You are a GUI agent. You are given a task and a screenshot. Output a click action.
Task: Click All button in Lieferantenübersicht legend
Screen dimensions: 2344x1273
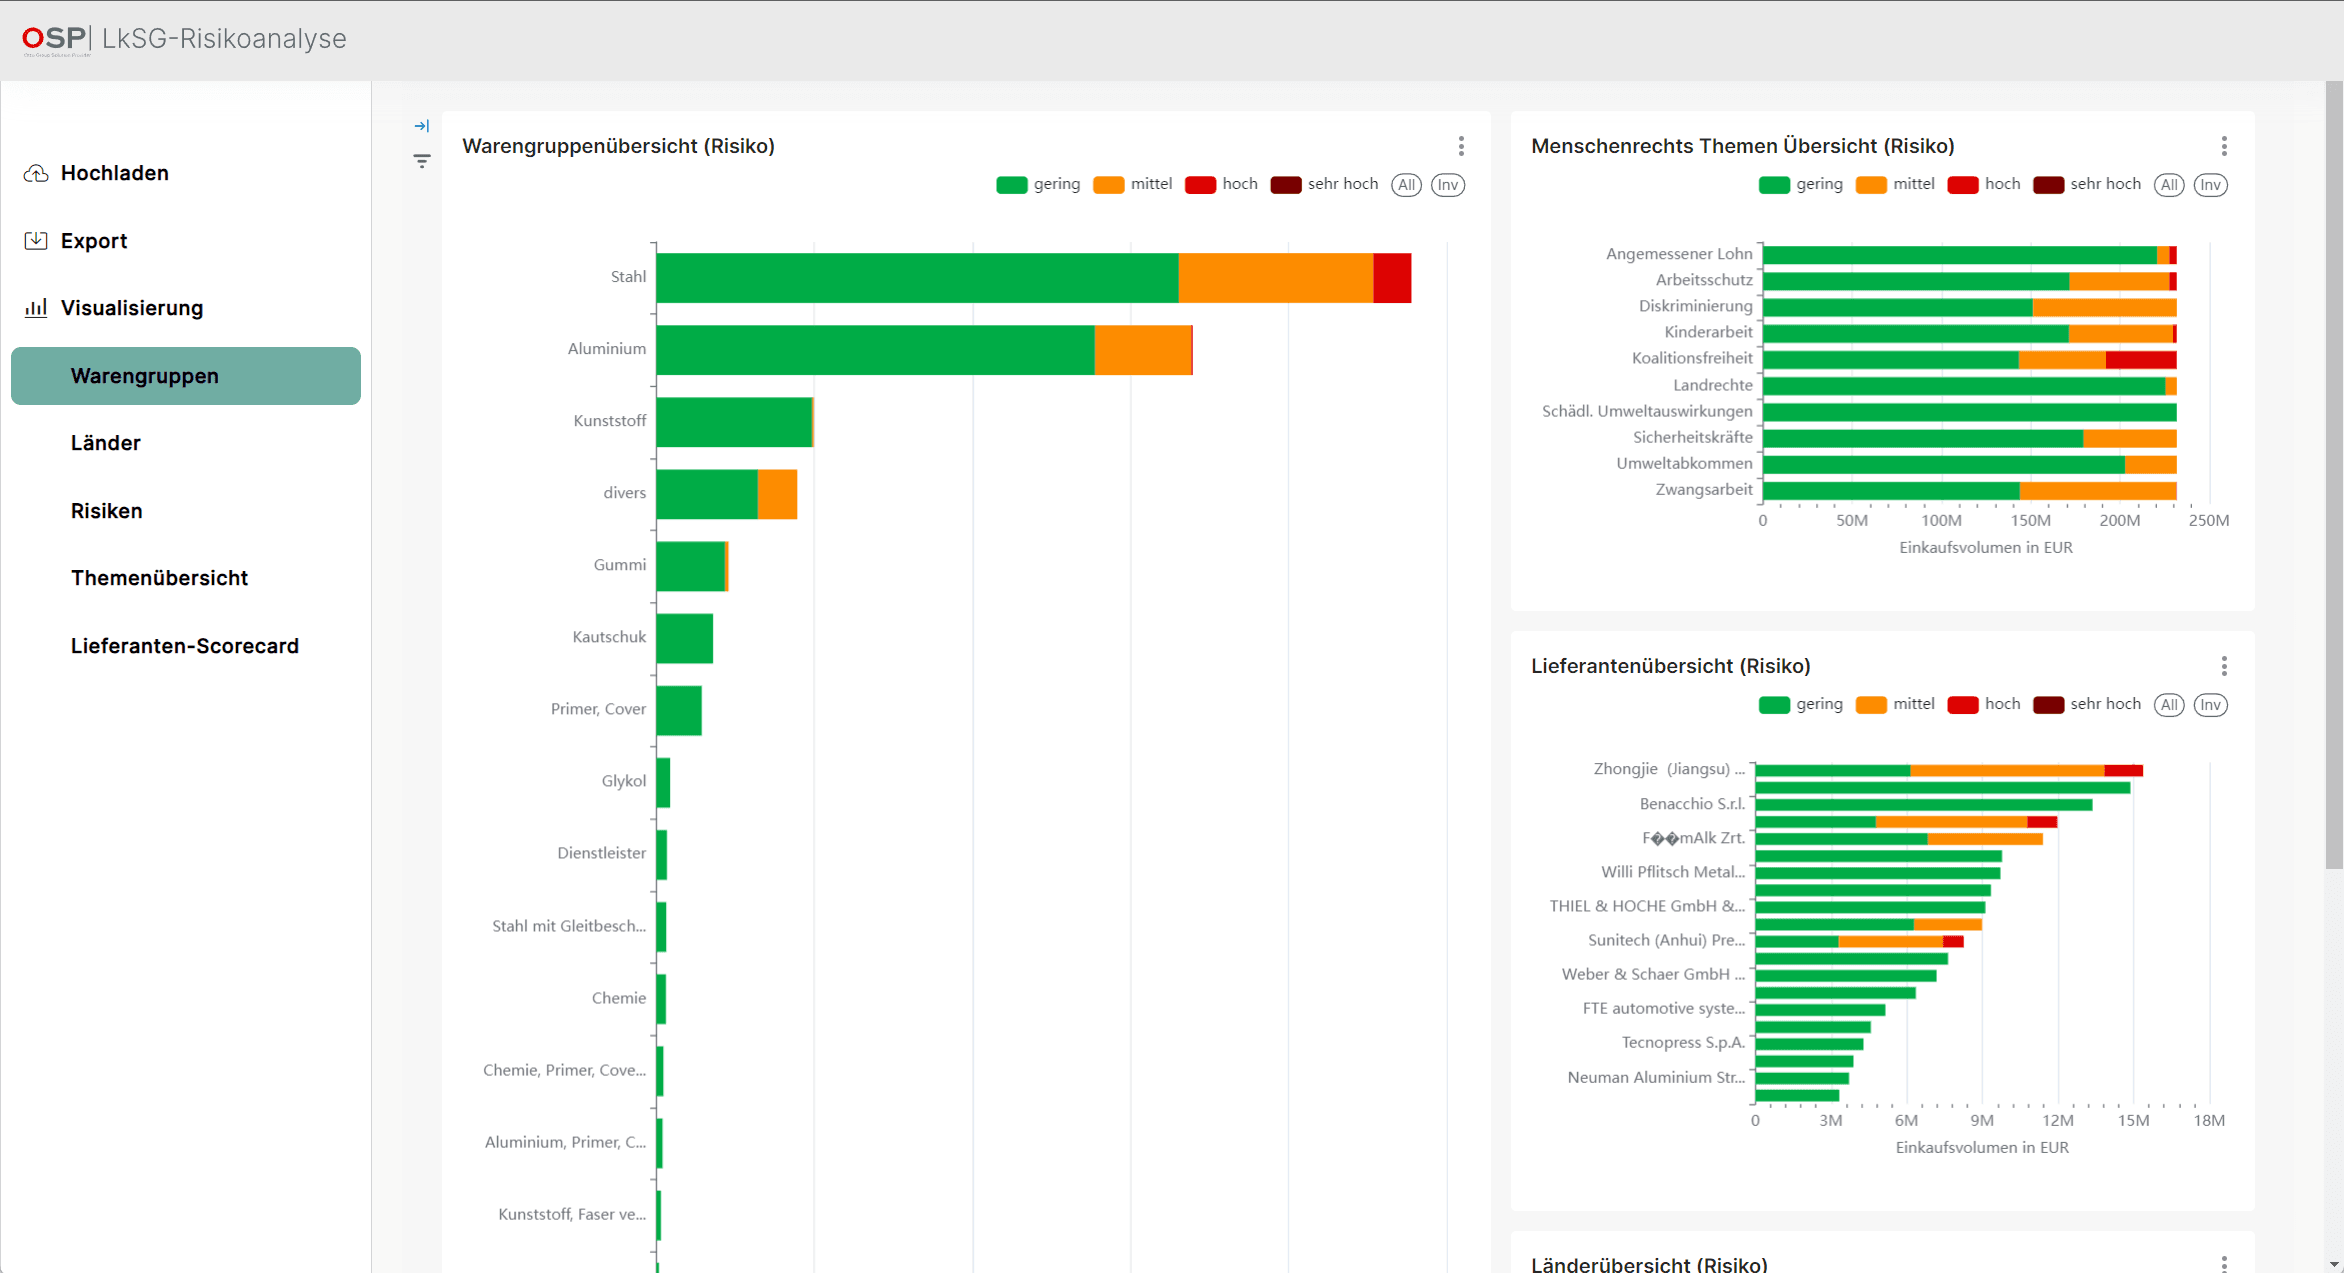point(2169,705)
